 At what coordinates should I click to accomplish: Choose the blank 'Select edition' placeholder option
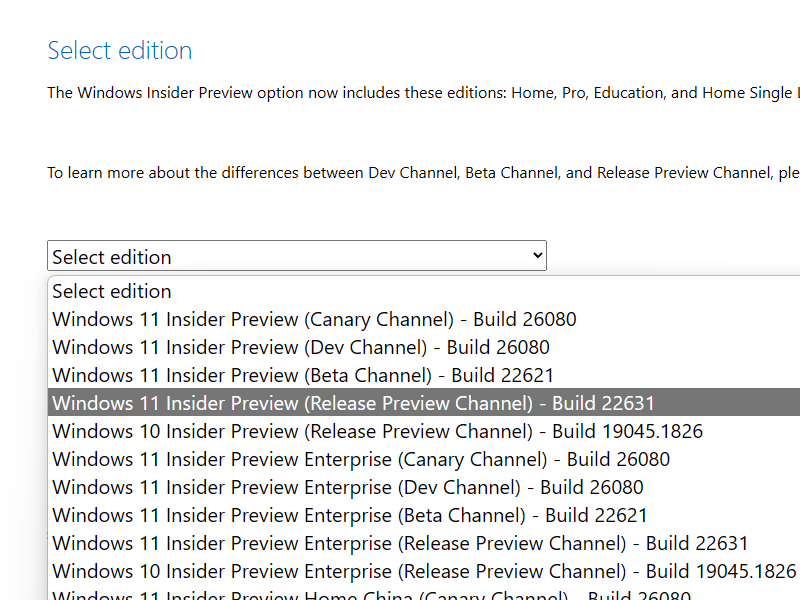pos(112,291)
